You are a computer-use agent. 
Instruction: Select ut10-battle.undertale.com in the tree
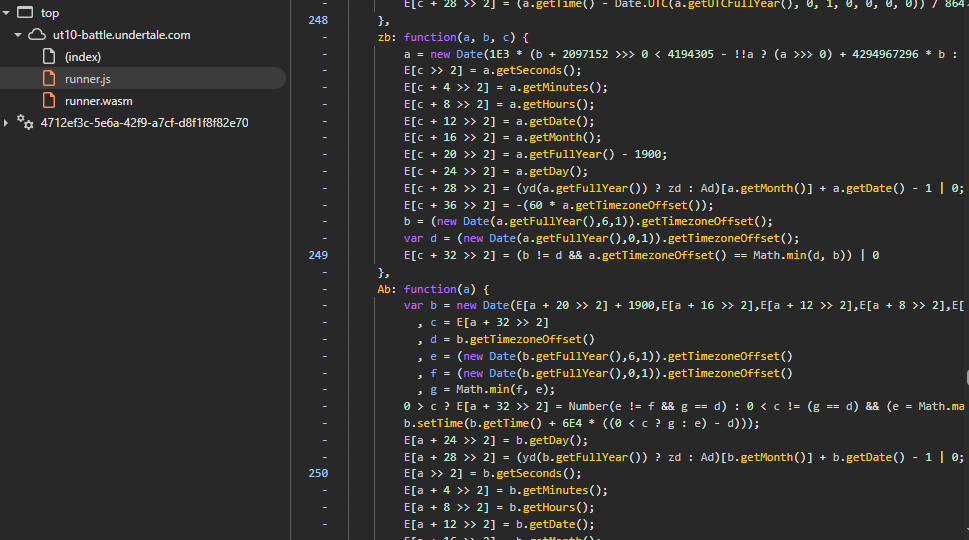[x=122, y=35]
